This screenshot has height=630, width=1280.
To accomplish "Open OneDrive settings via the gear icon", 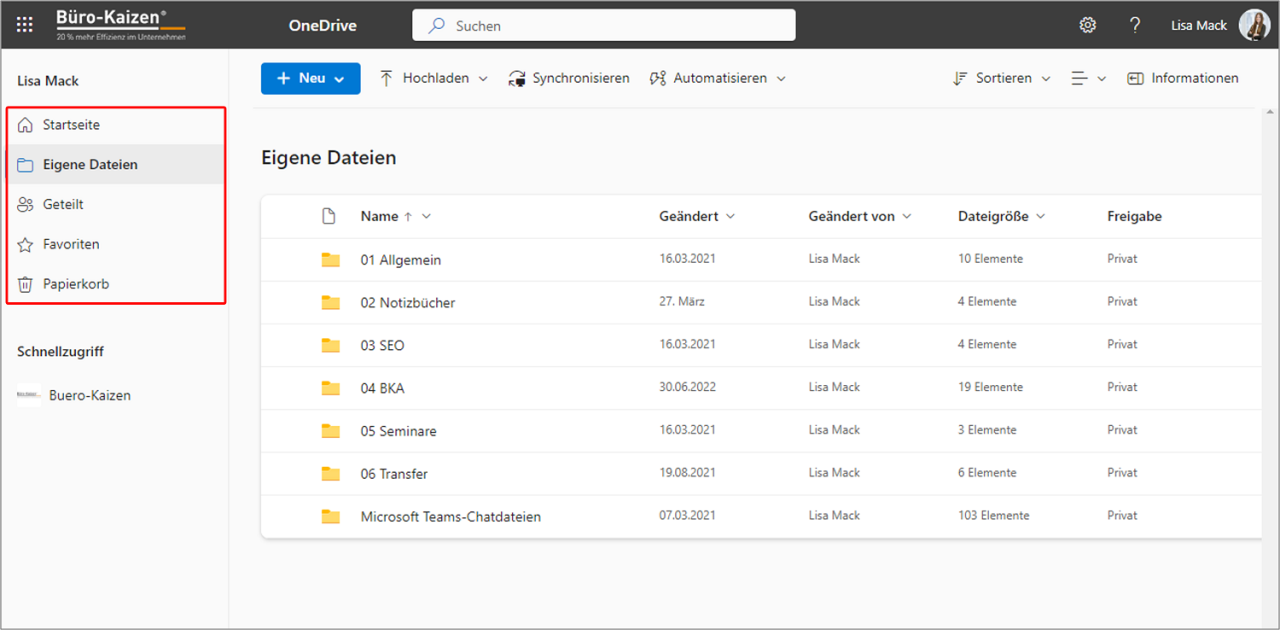I will click(x=1087, y=24).
